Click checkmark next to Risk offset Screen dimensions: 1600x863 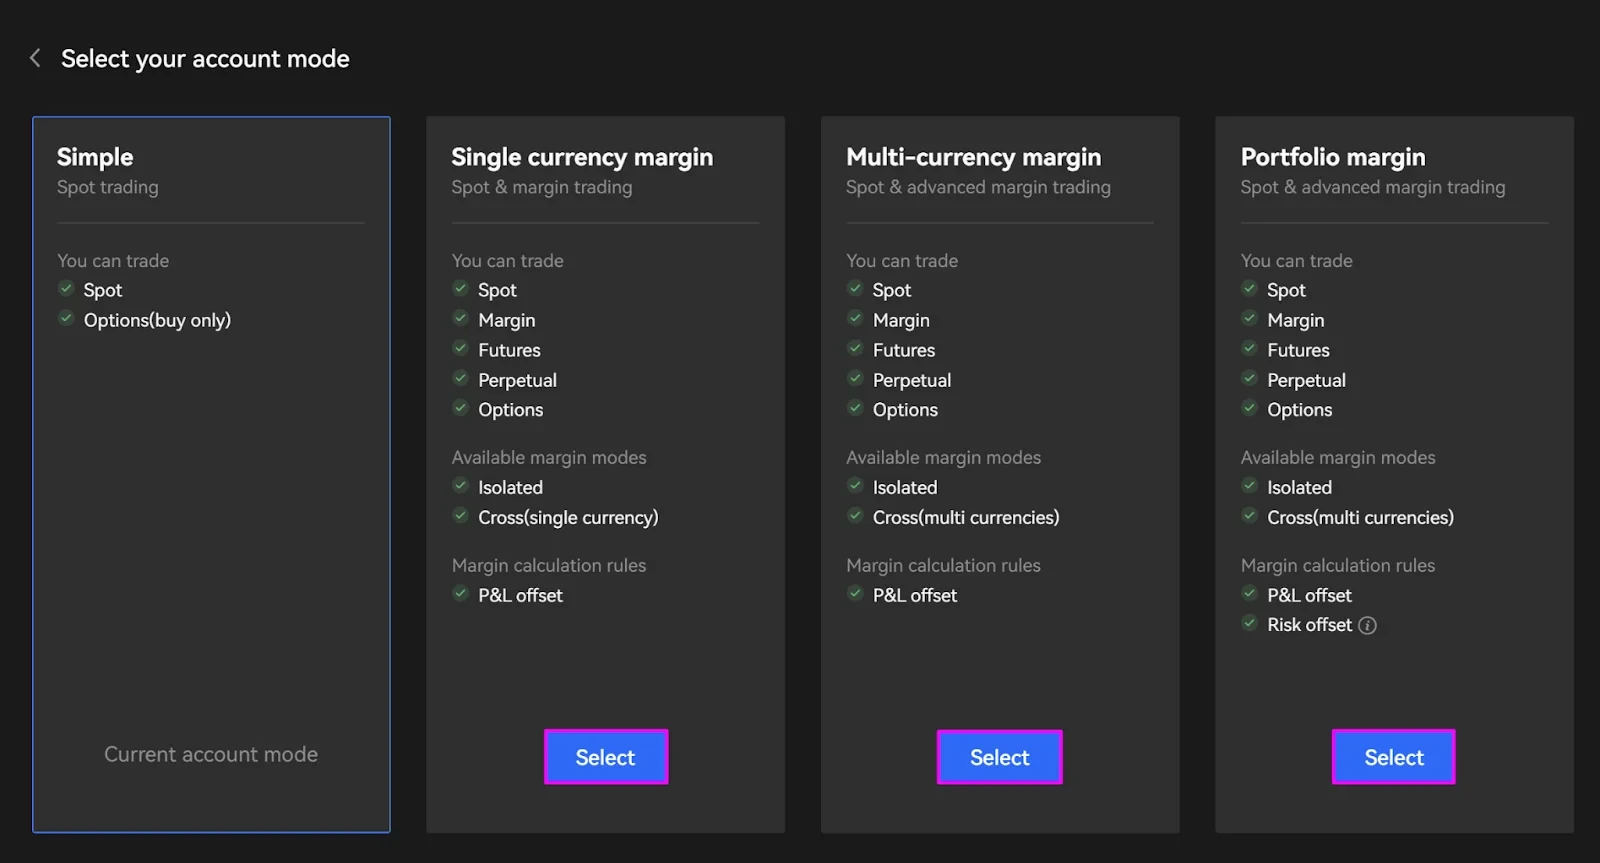pos(1249,623)
